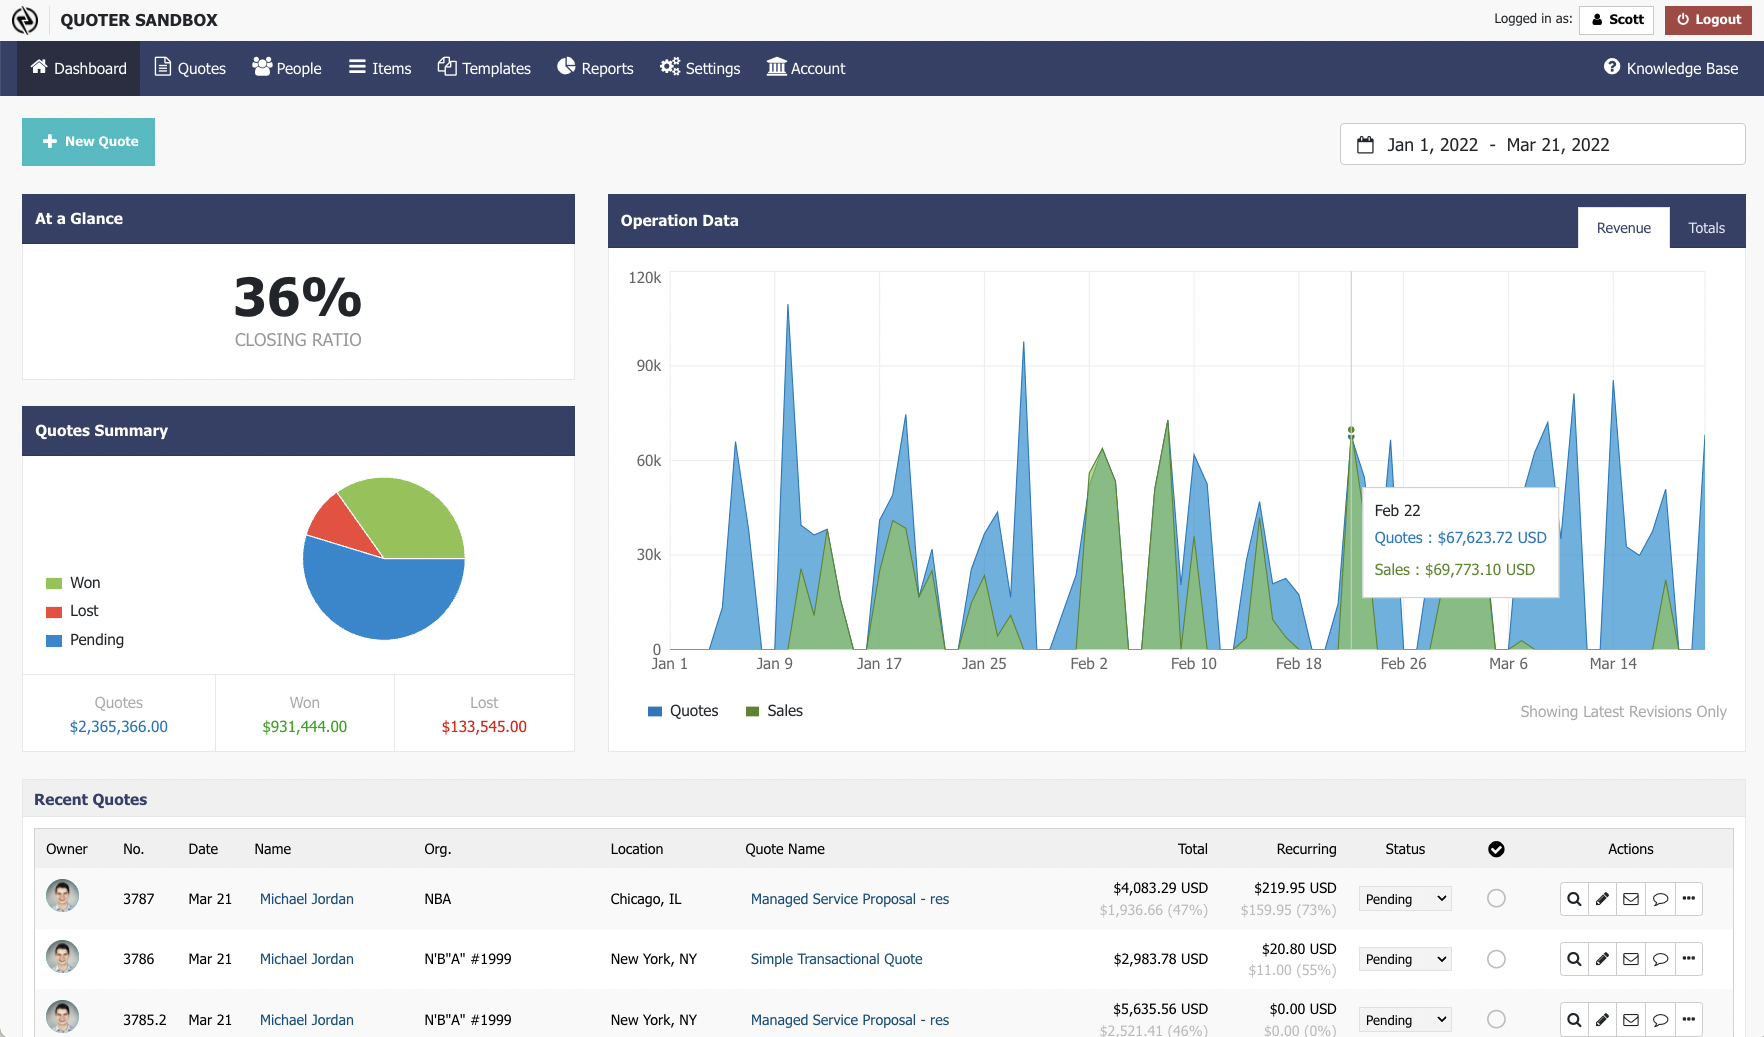Open more actions for quote 3785.2

[1689, 1020]
